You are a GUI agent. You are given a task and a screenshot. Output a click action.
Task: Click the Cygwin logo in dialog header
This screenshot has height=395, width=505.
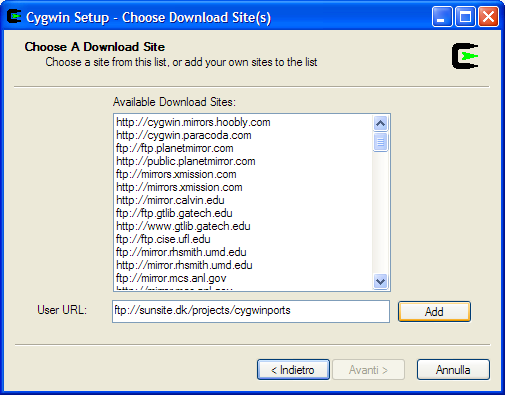point(465,56)
